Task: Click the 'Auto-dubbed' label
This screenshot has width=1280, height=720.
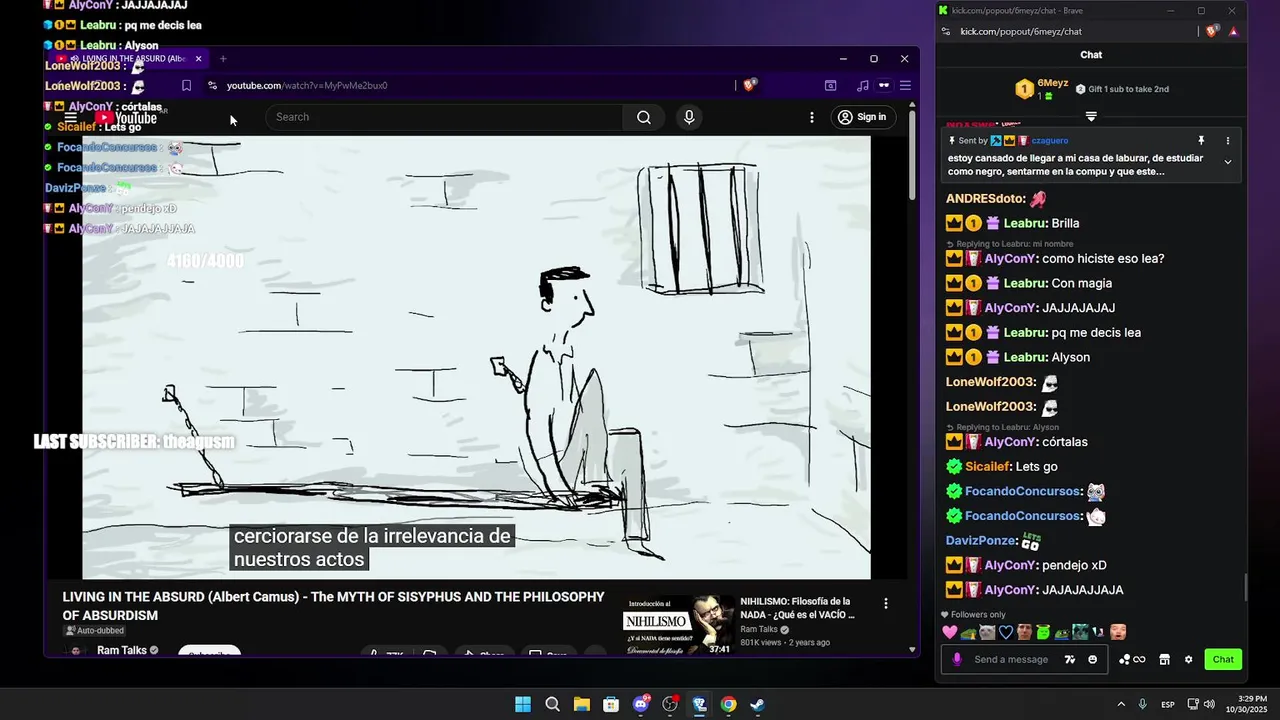Action: point(94,631)
